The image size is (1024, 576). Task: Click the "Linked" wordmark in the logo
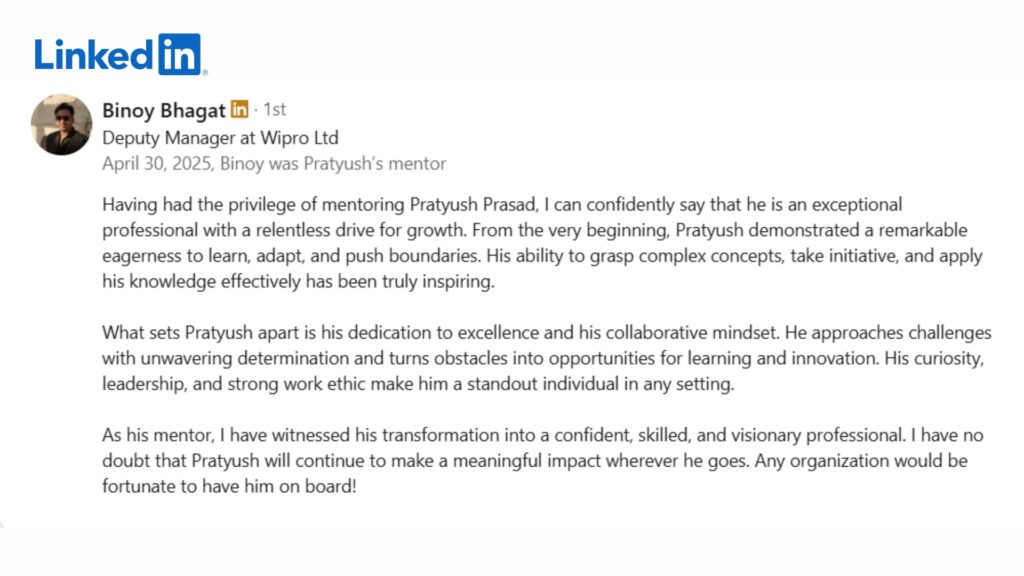coord(94,54)
